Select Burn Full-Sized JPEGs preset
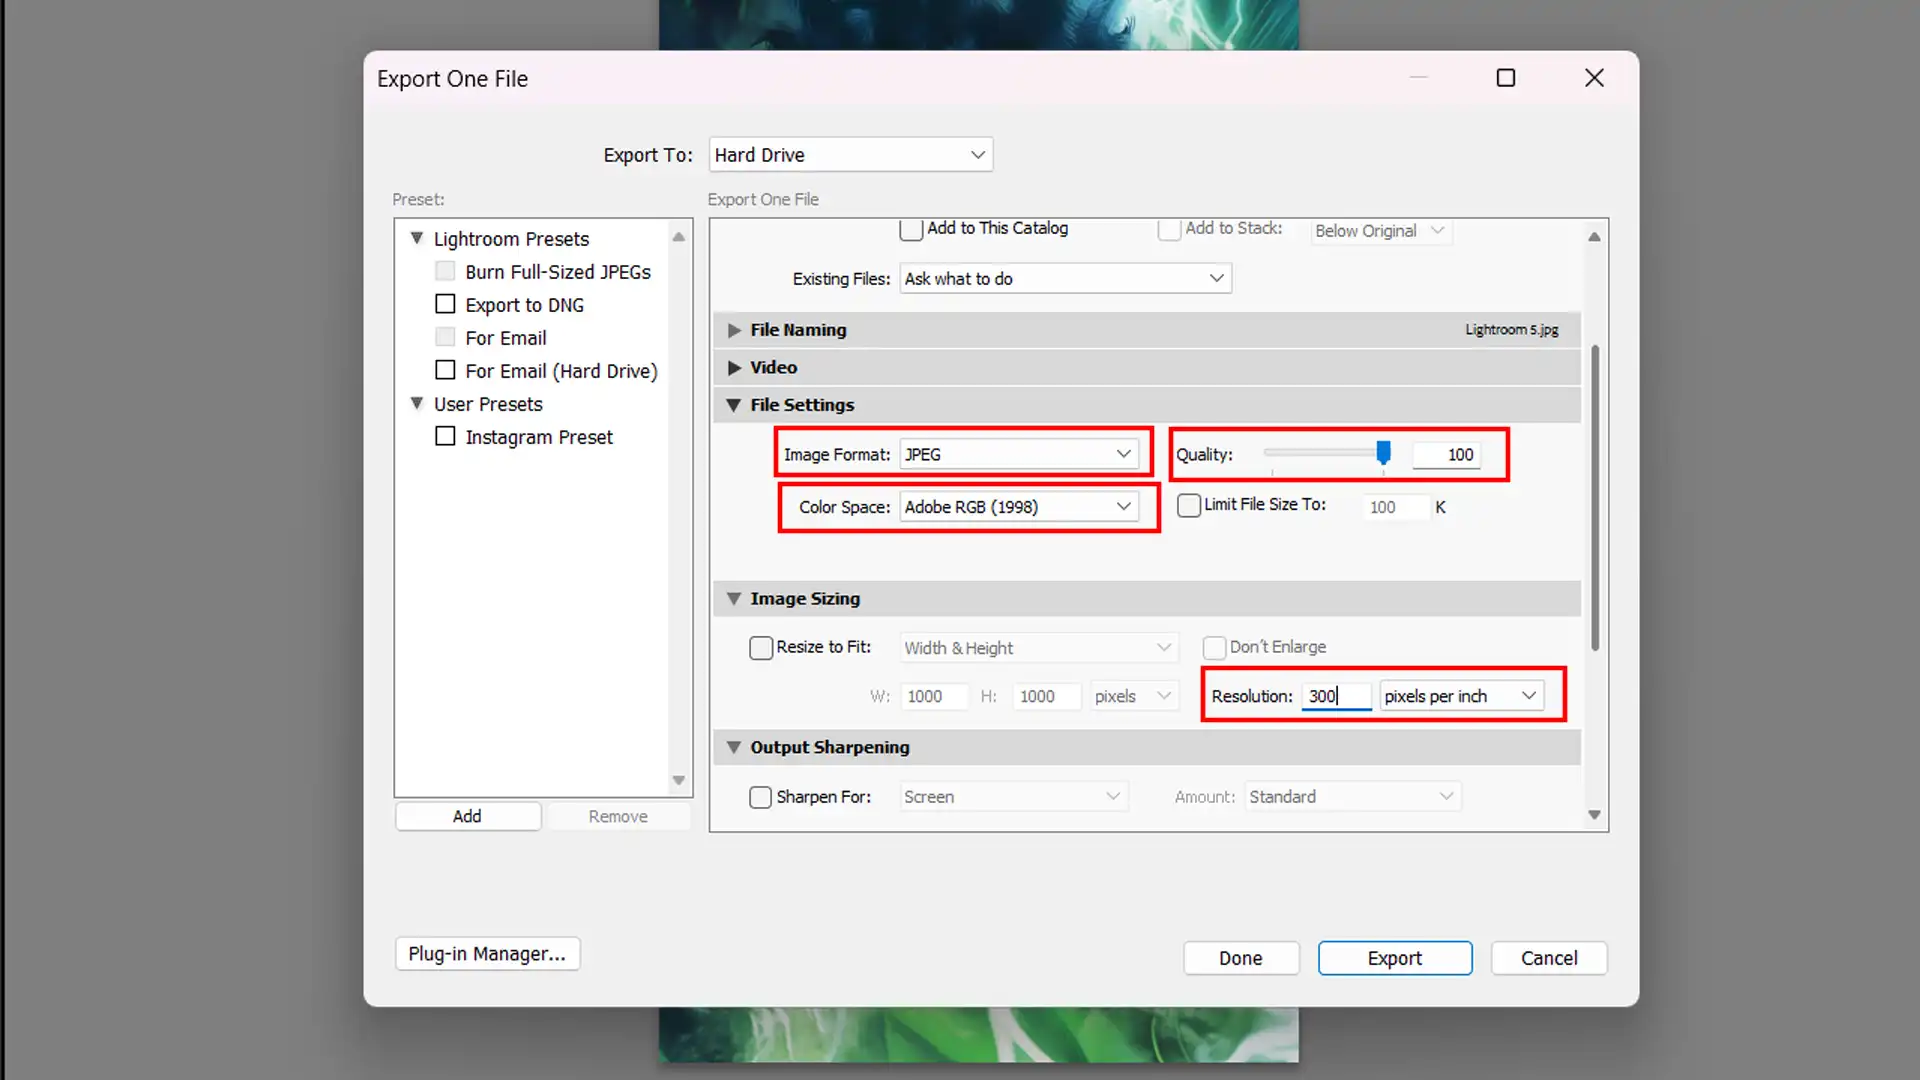1920x1080 pixels. [x=558, y=270]
